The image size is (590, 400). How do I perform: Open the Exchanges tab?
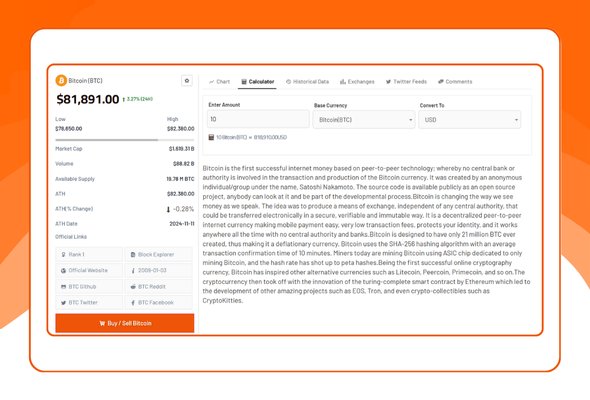[357, 82]
